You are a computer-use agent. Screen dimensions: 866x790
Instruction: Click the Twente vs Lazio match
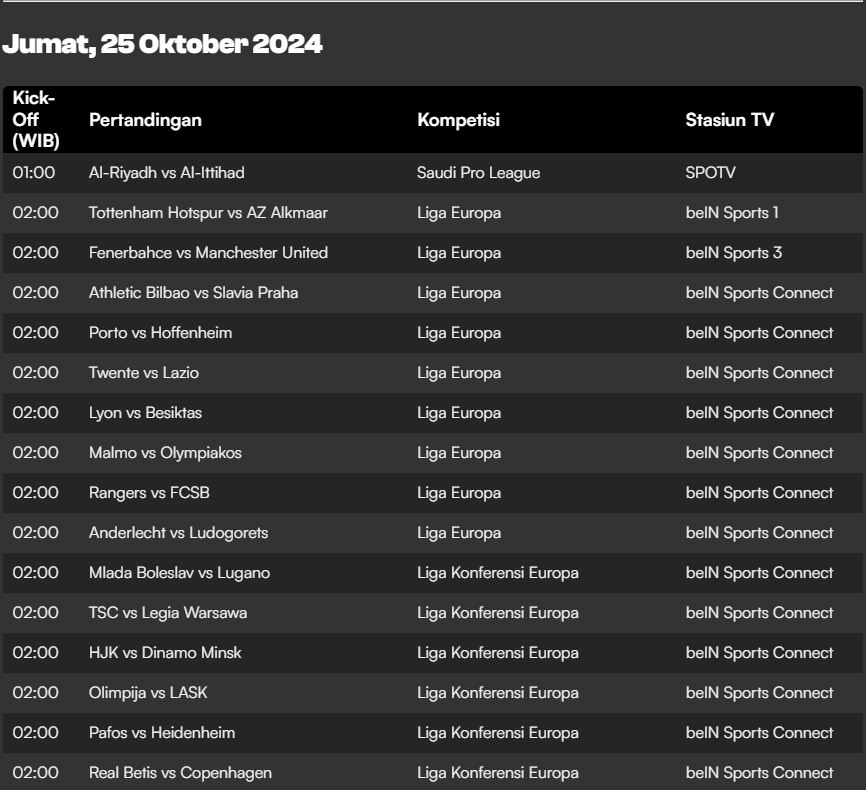tap(144, 373)
